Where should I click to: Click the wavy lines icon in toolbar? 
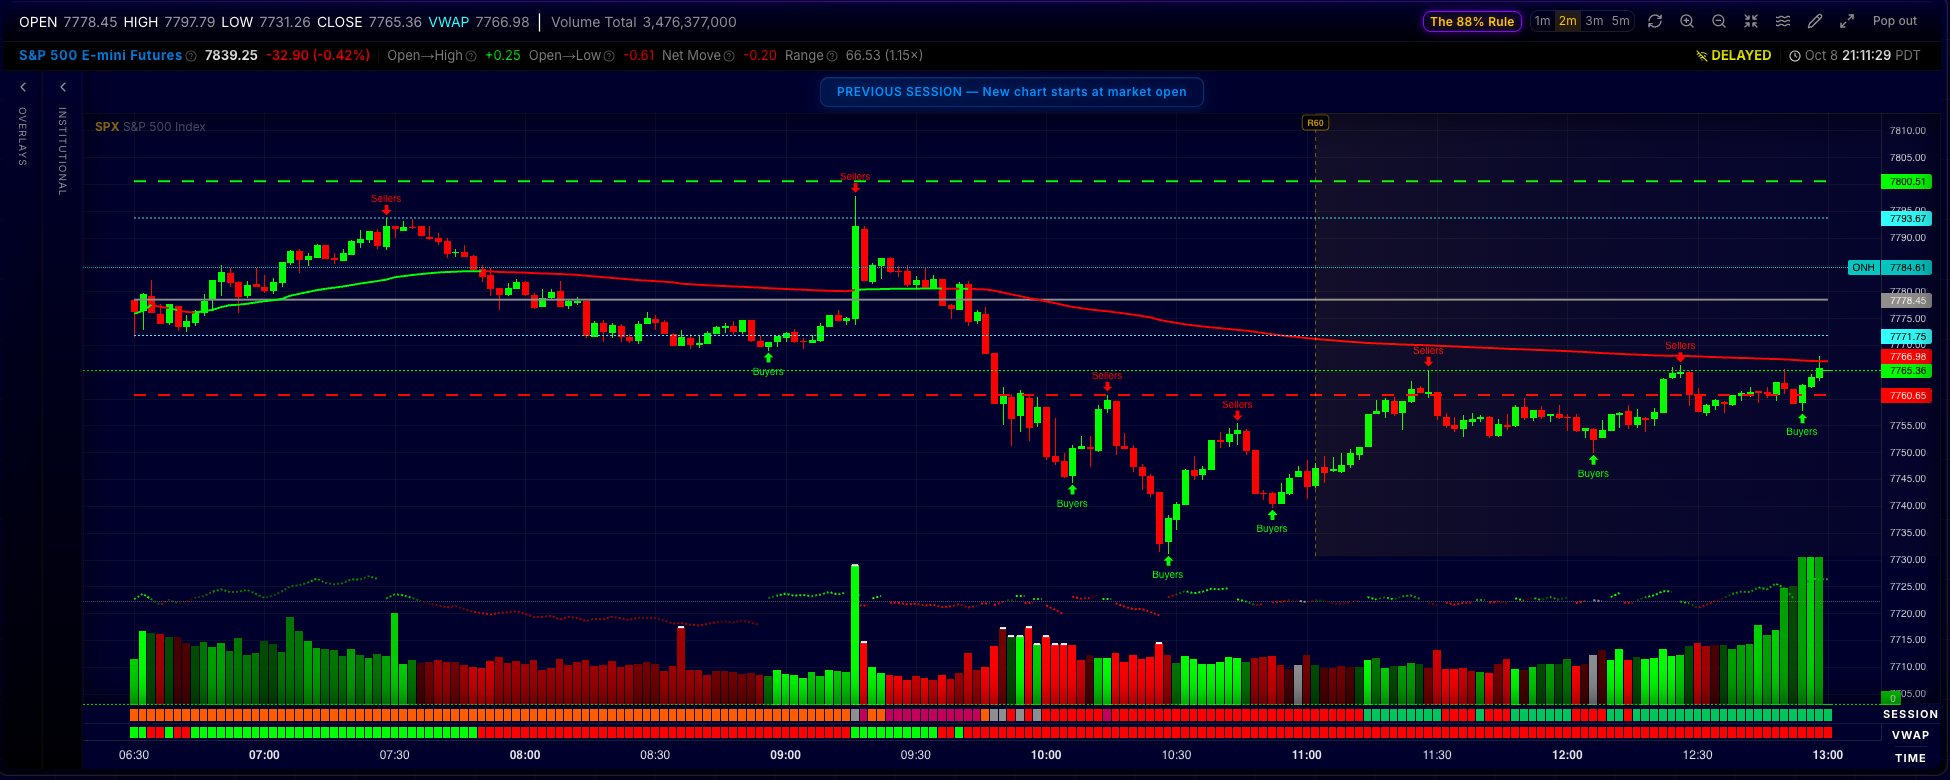click(x=1783, y=21)
